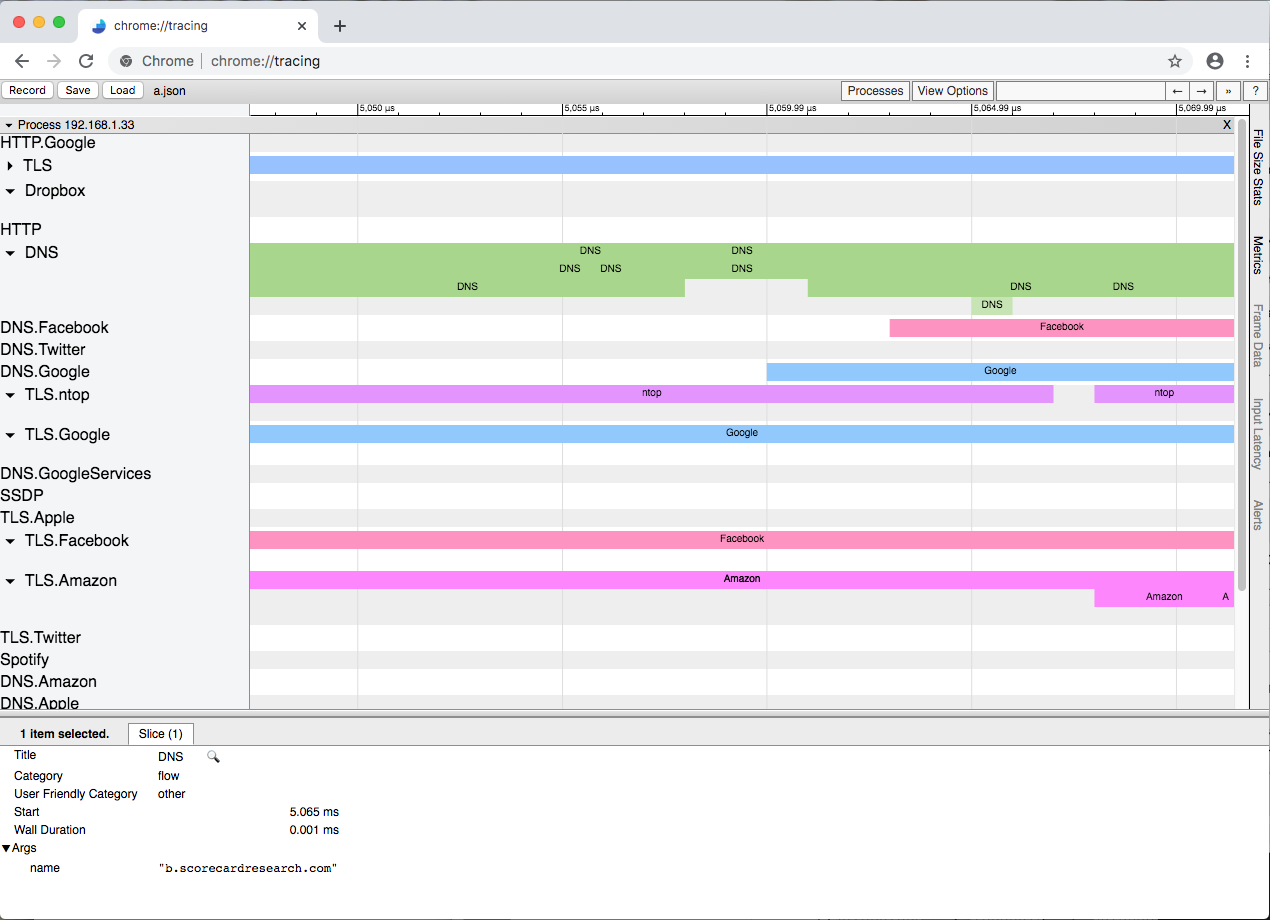Collapse the Args section triangle
The width and height of the screenshot is (1270, 920).
(x=6, y=848)
